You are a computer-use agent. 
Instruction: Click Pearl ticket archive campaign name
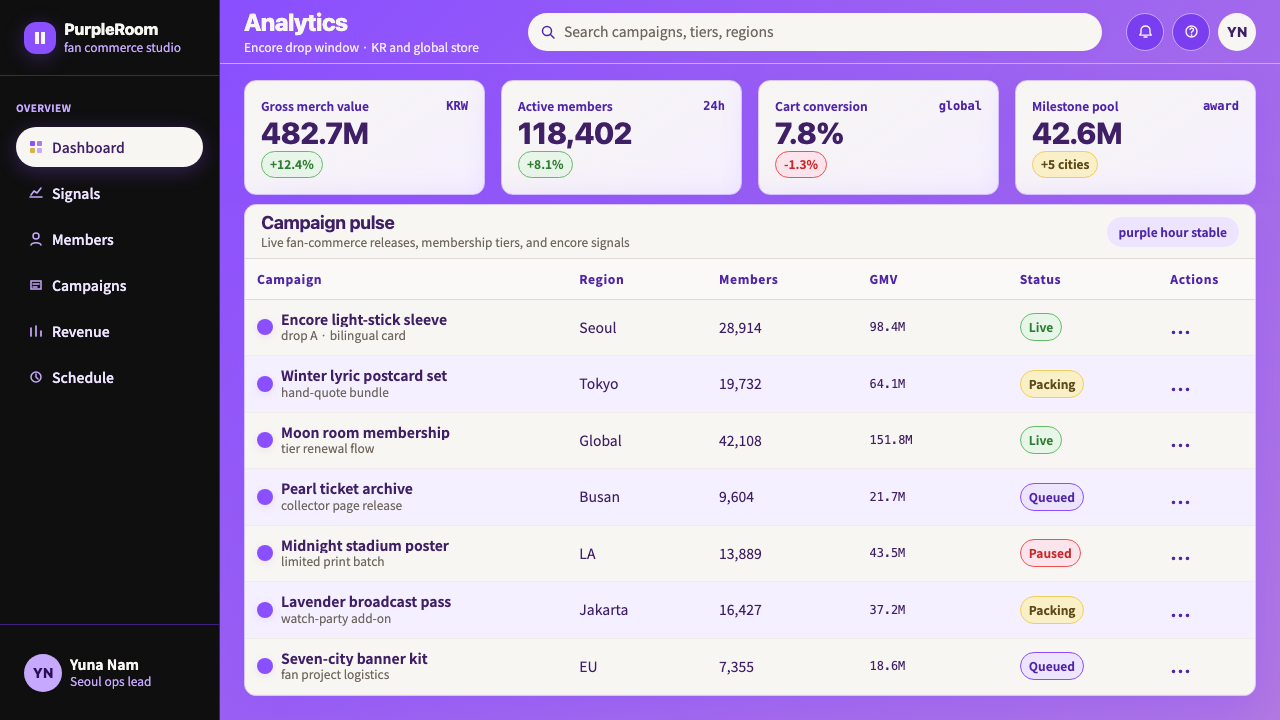[347, 489]
